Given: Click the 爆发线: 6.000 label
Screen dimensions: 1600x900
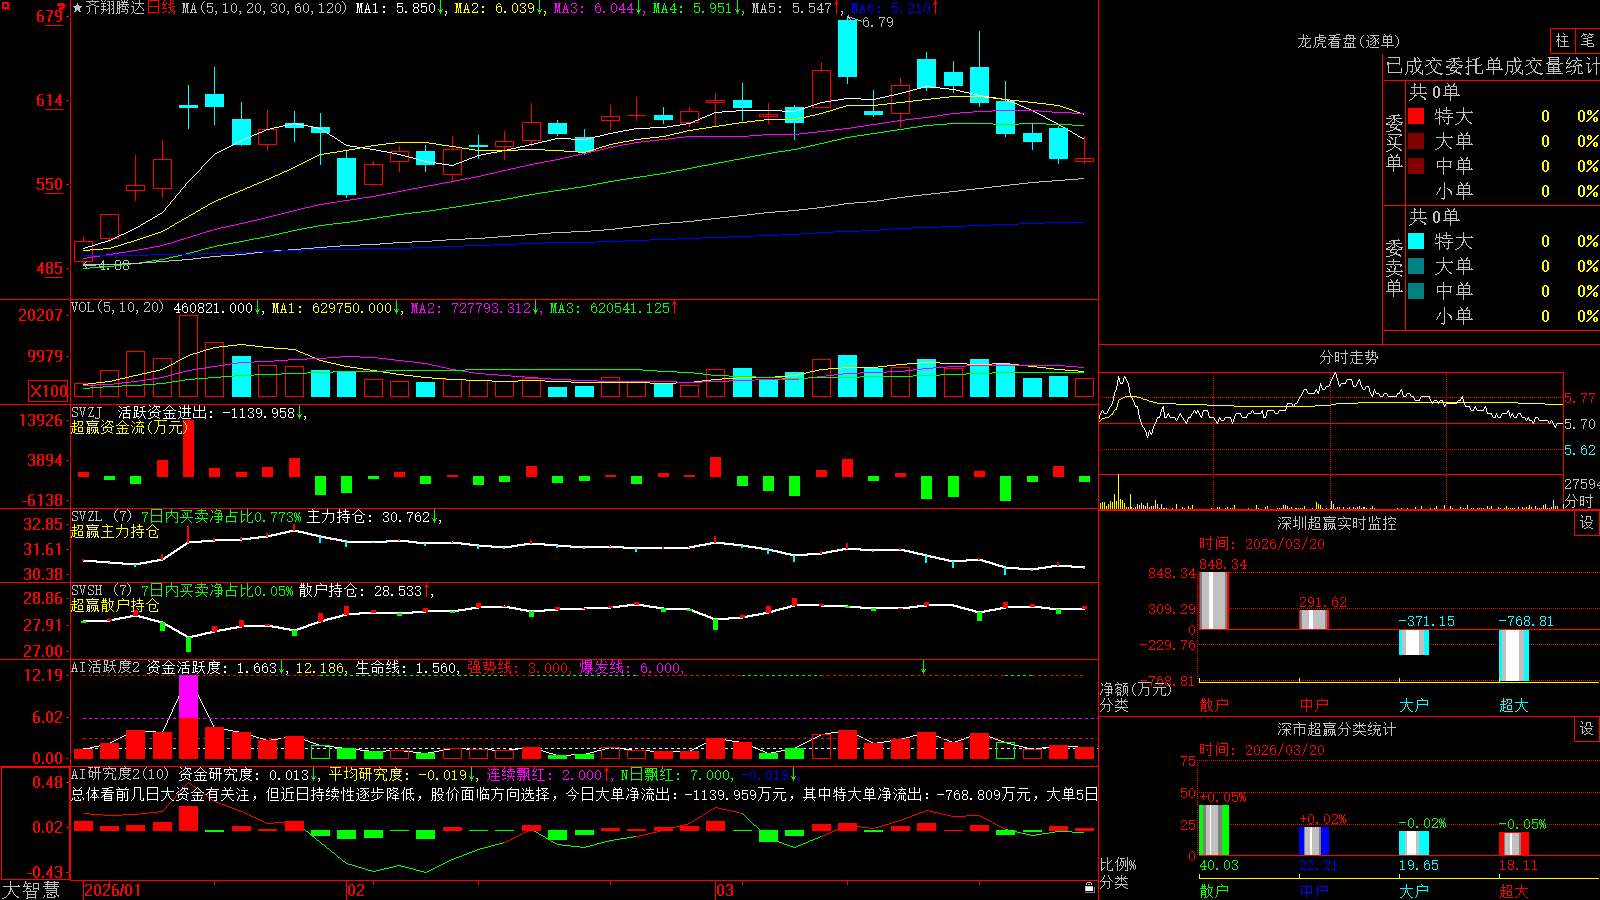Looking at the screenshot, I should pyautogui.click(x=631, y=668).
